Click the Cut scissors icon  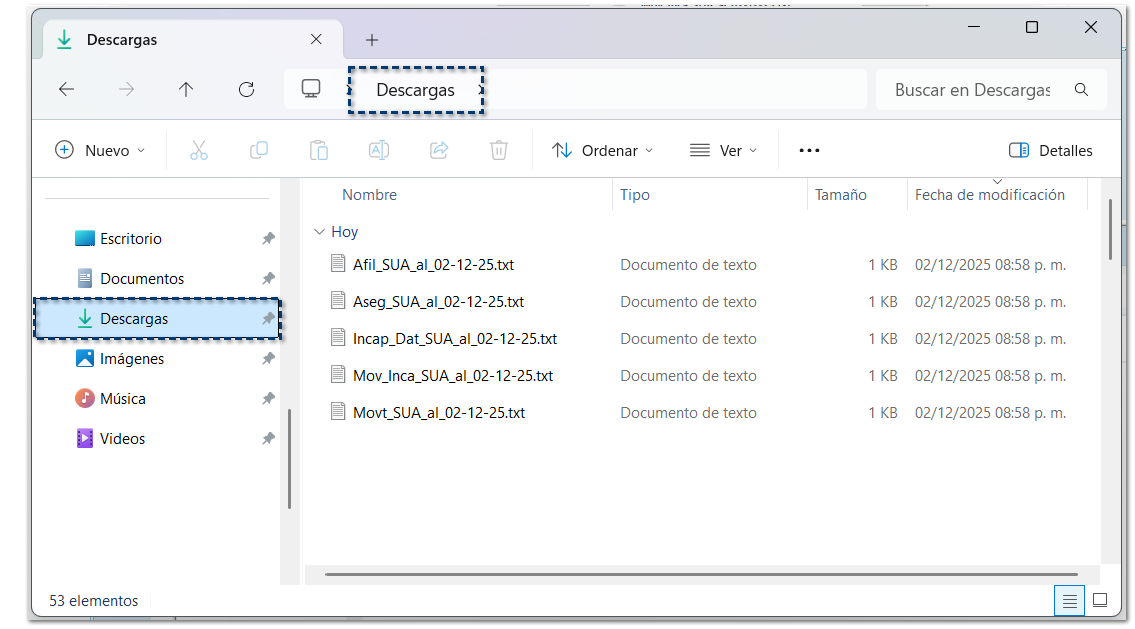198,150
